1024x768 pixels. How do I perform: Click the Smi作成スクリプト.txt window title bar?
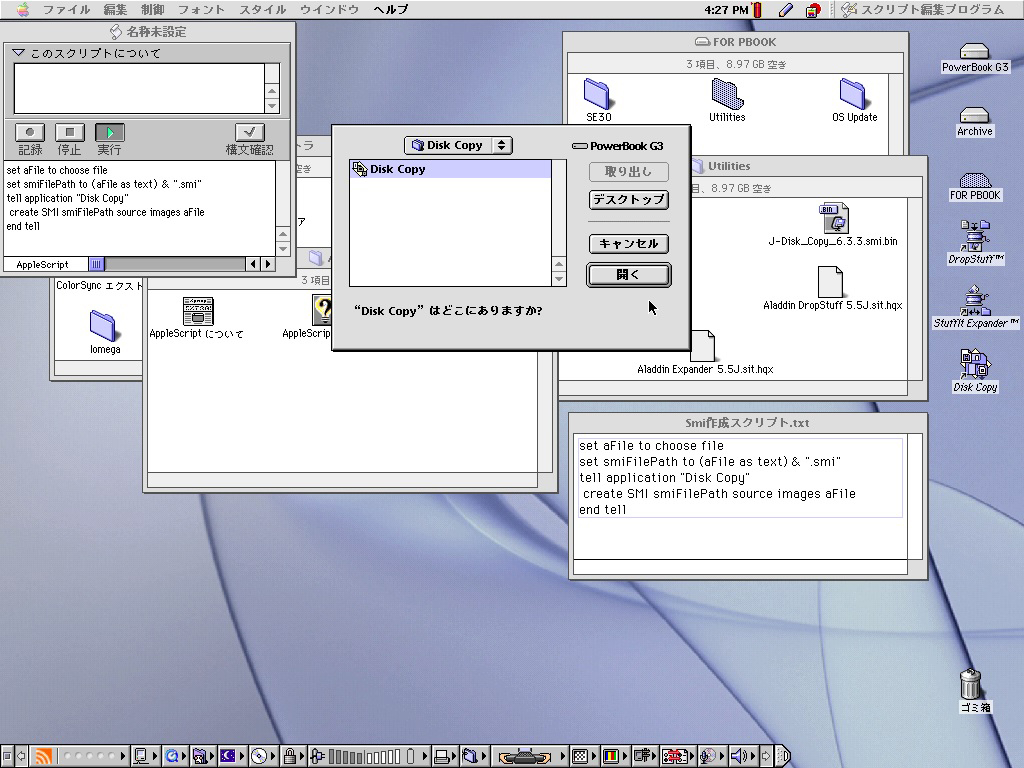point(747,423)
